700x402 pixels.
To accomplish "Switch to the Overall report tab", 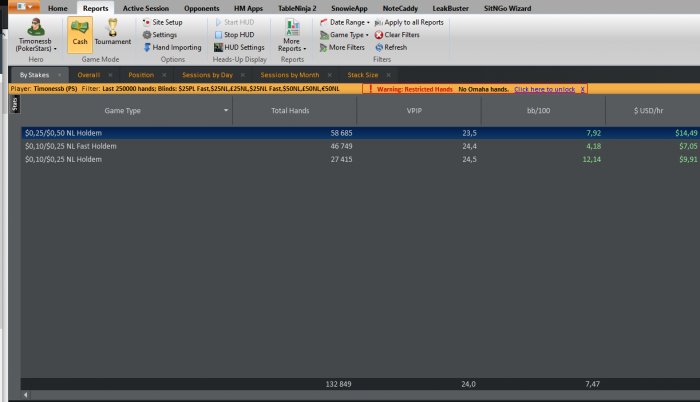I will (x=88, y=75).
